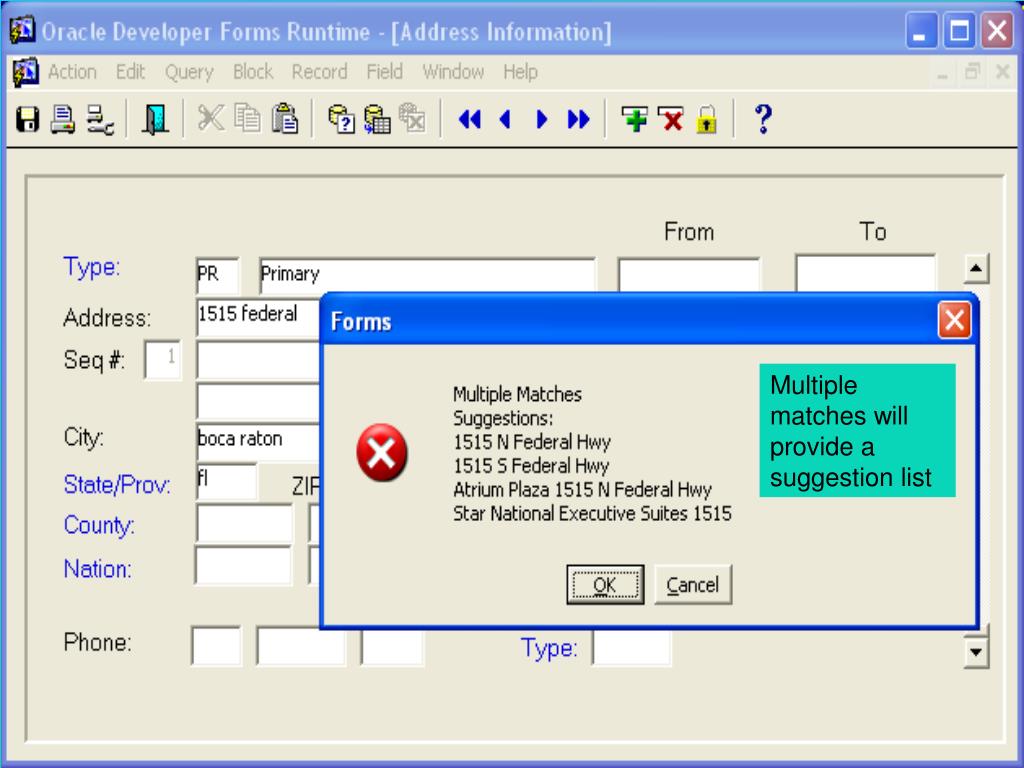This screenshot has width=1024, height=768.
Task: Click the blue Type: label above Address
Action: 91,268
